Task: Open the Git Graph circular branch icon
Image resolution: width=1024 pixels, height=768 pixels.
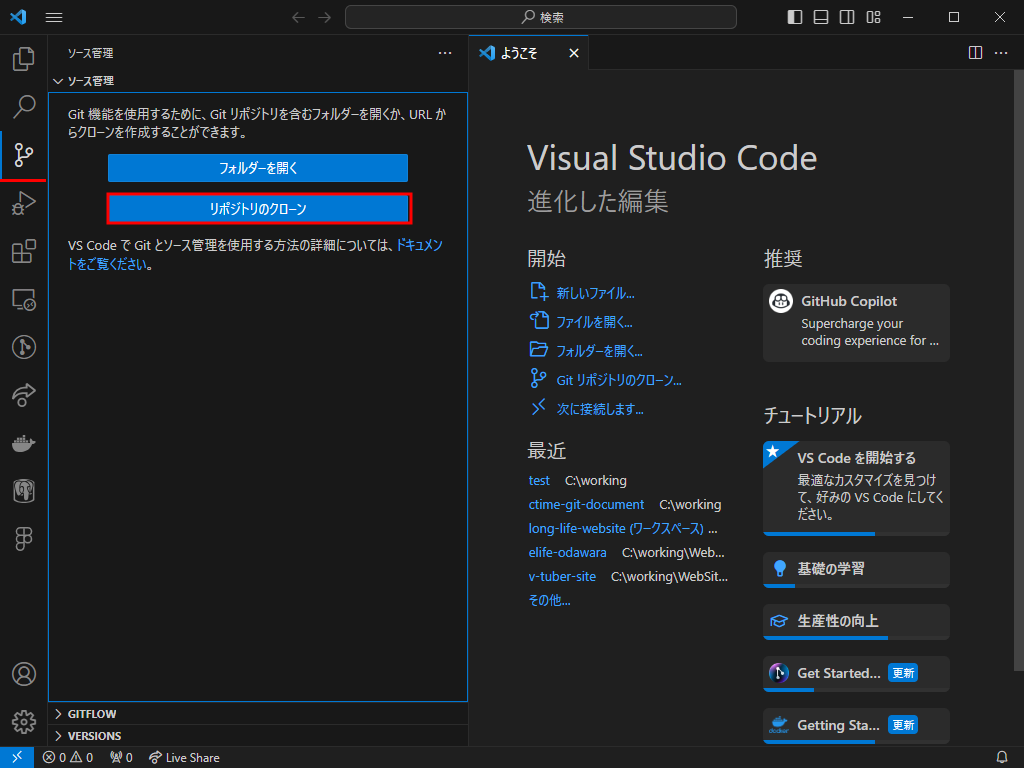Action: (24, 347)
